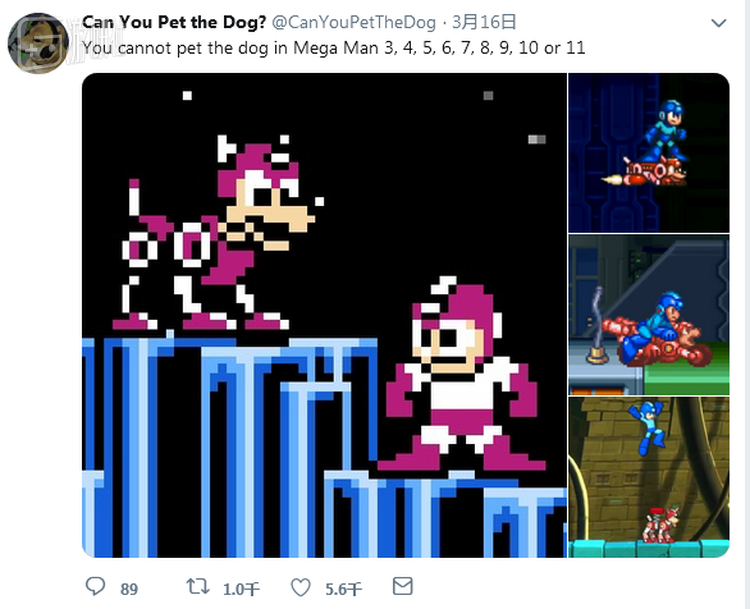Click the reply speech bubble icon
This screenshot has width=750, height=609.
pyautogui.click(x=95, y=586)
